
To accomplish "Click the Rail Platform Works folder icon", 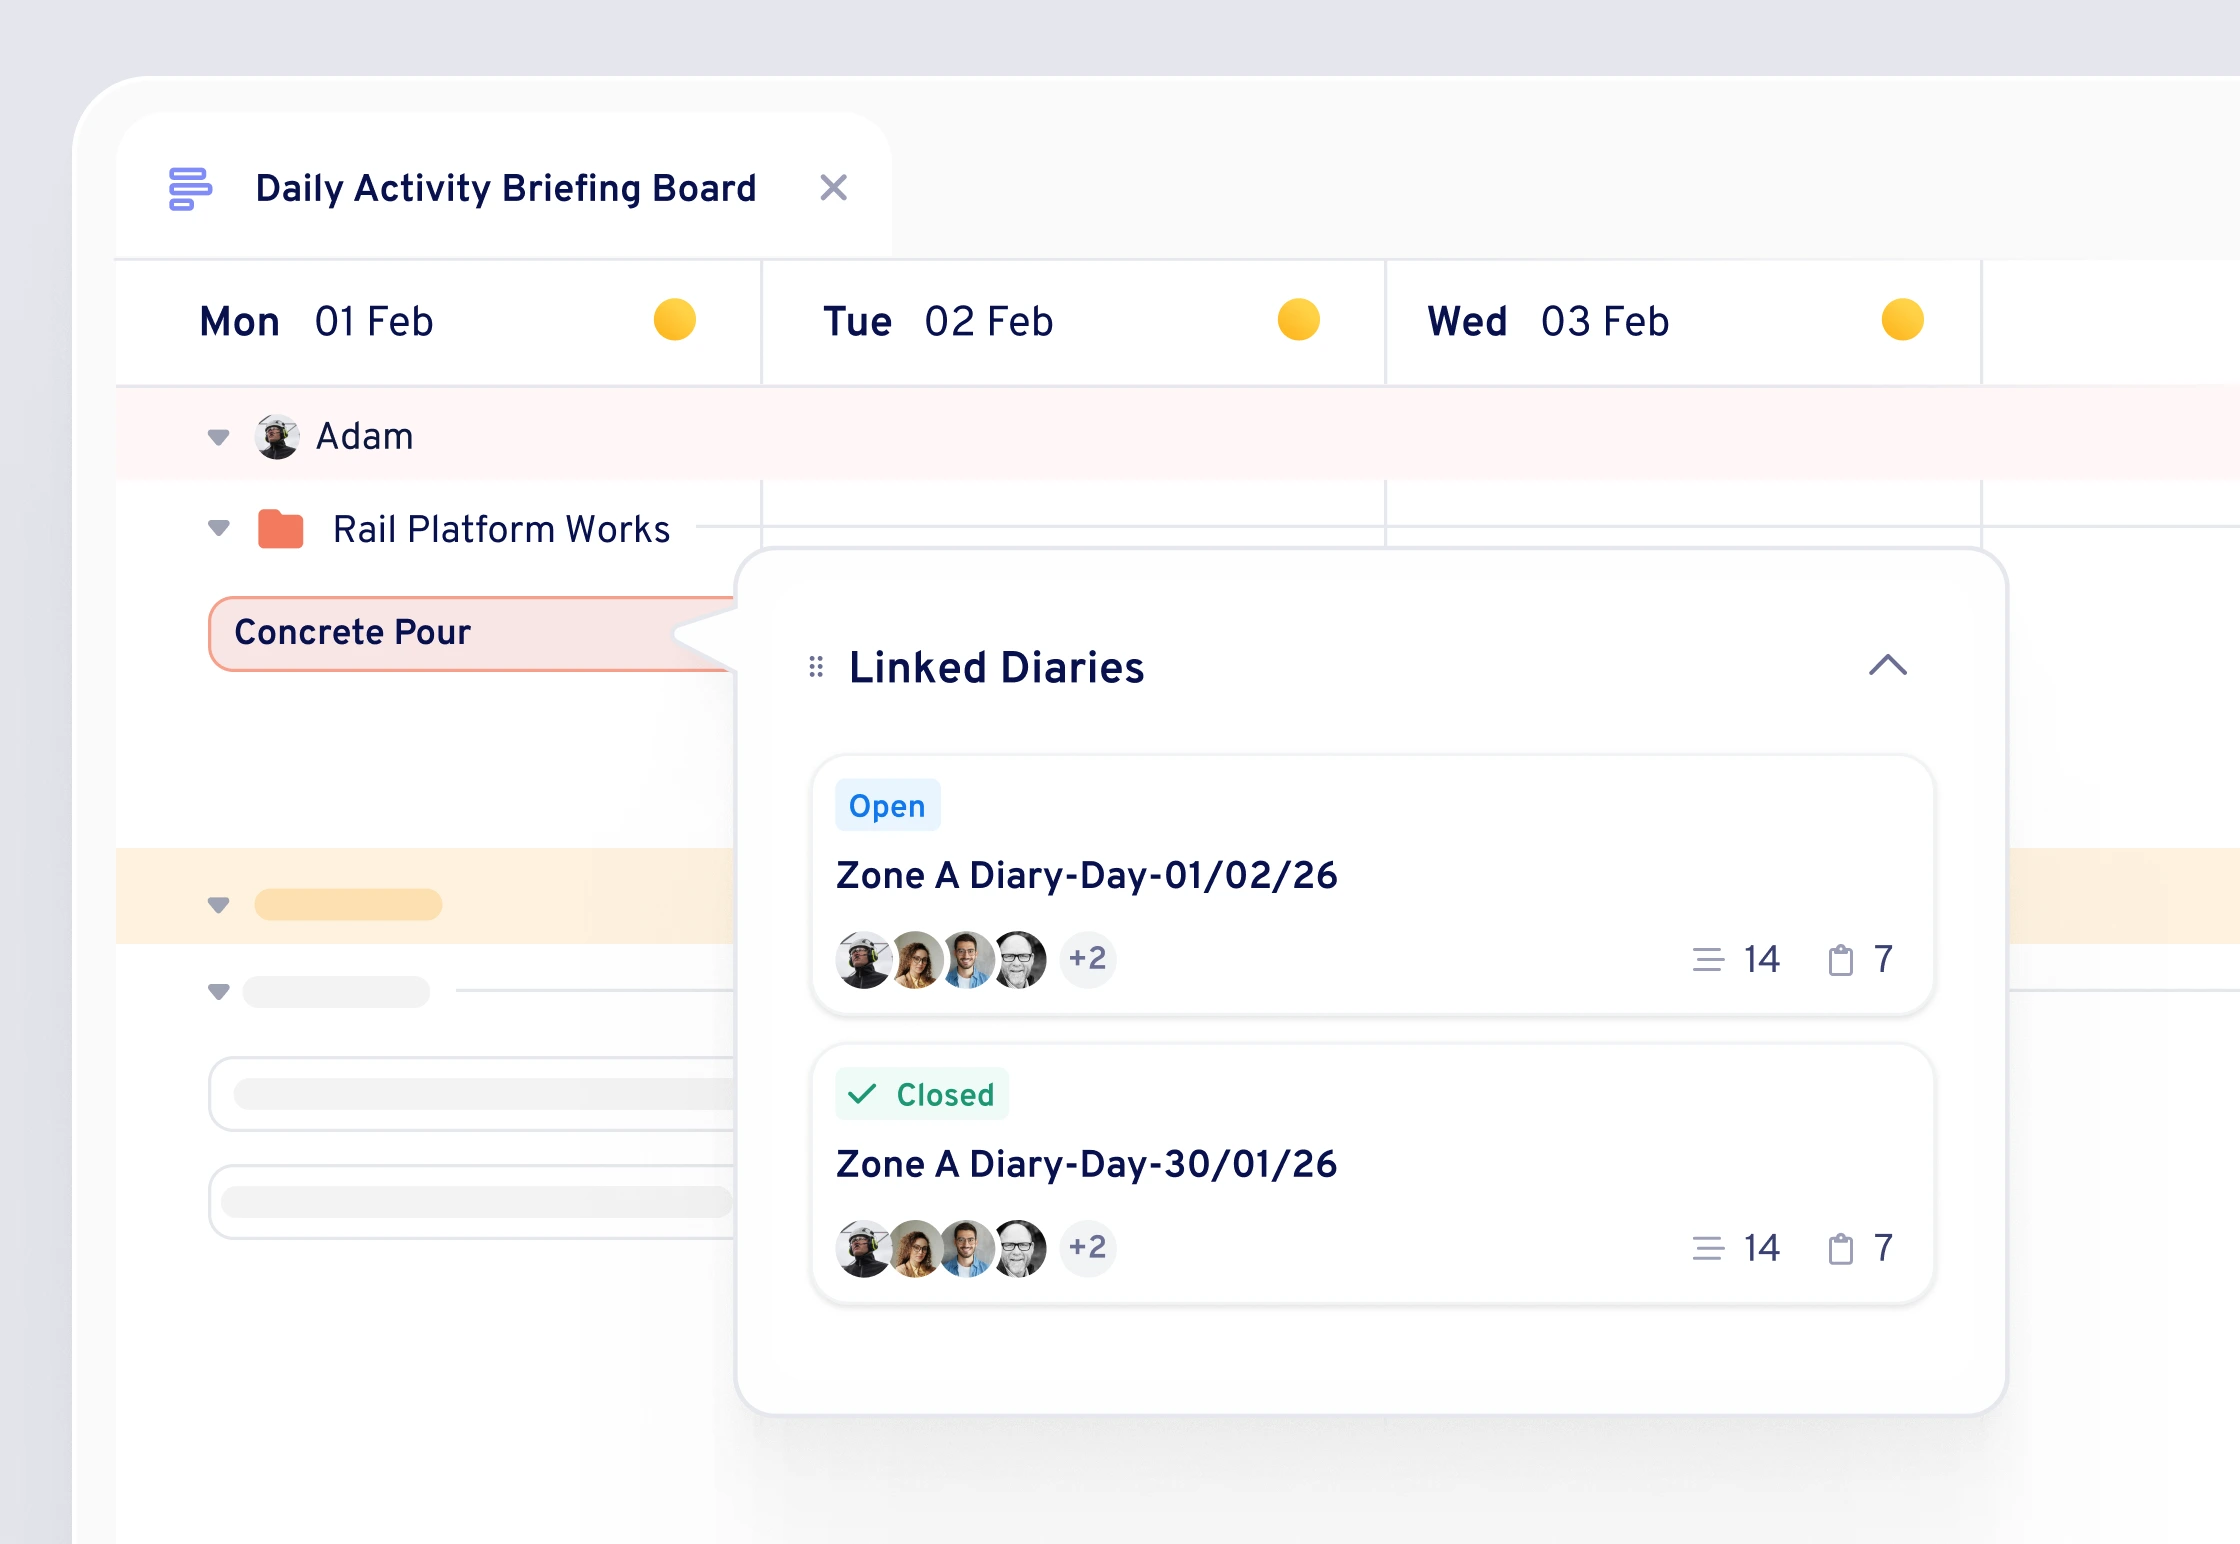I will 281,528.
